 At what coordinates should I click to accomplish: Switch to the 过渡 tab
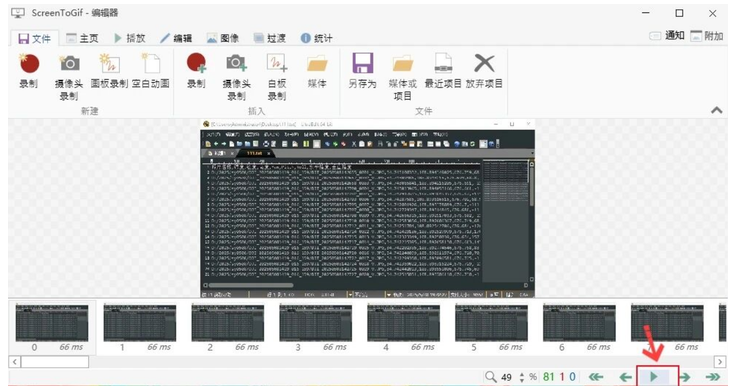tap(269, 38)
